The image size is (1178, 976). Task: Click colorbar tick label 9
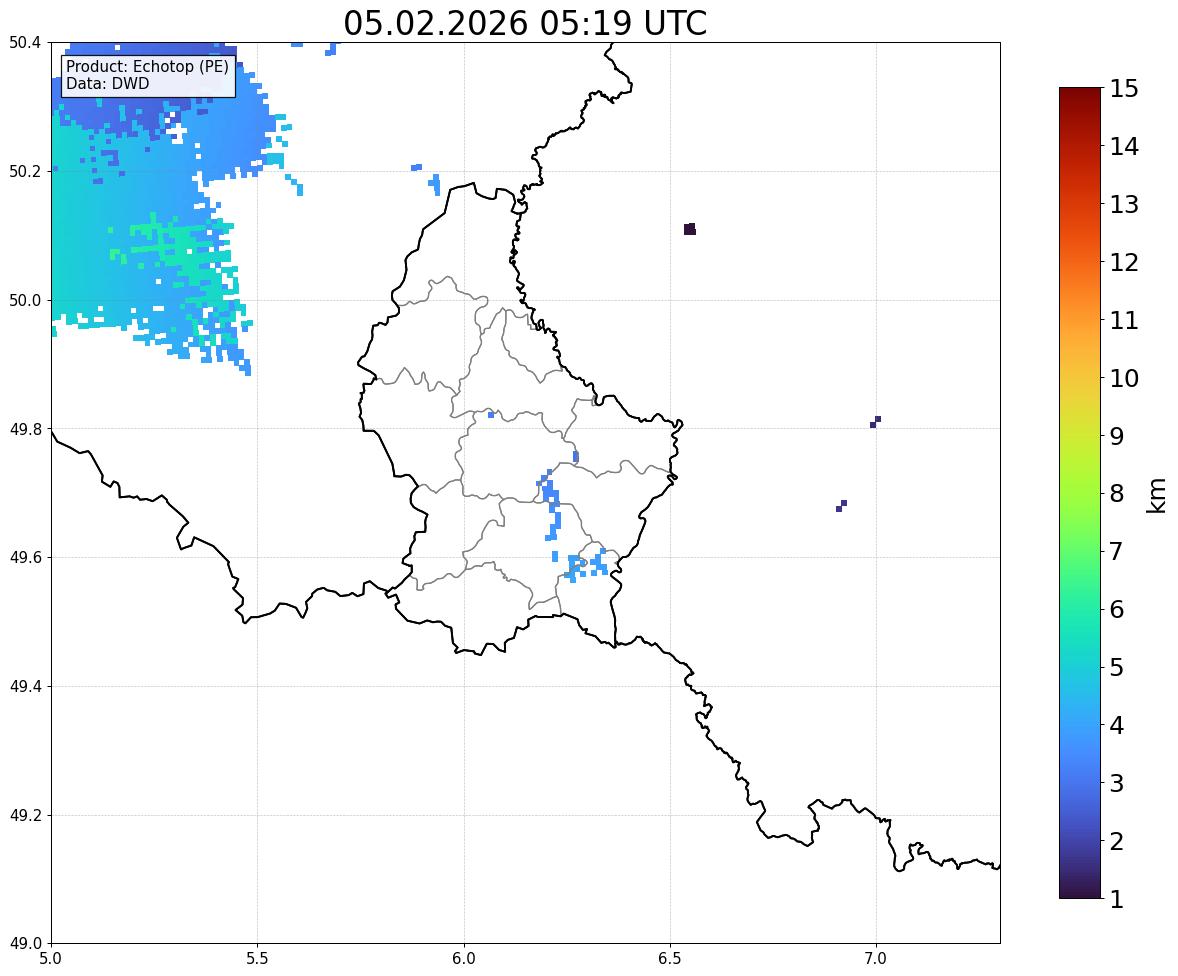1117,436
